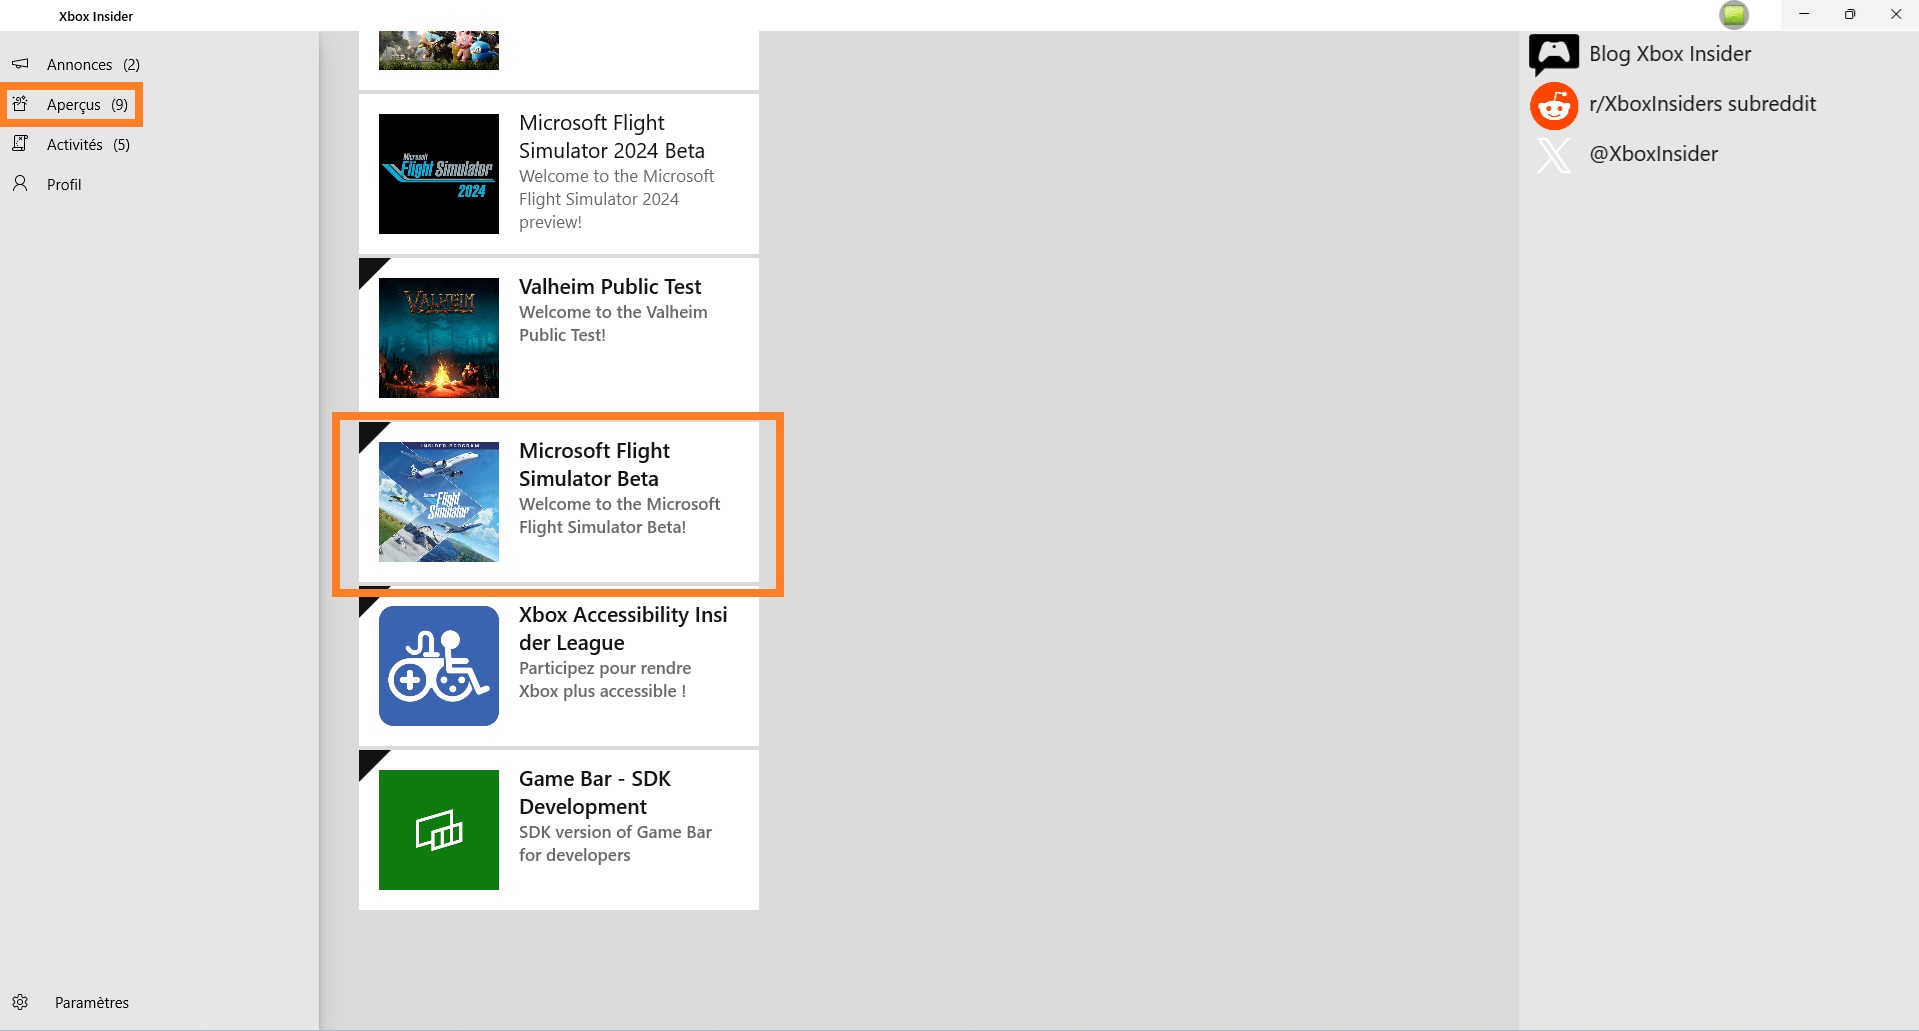Viewport: 1919px width, 1031px height.
Task: Open the Blog Xbox Insider link
Action: point(1670,54)
